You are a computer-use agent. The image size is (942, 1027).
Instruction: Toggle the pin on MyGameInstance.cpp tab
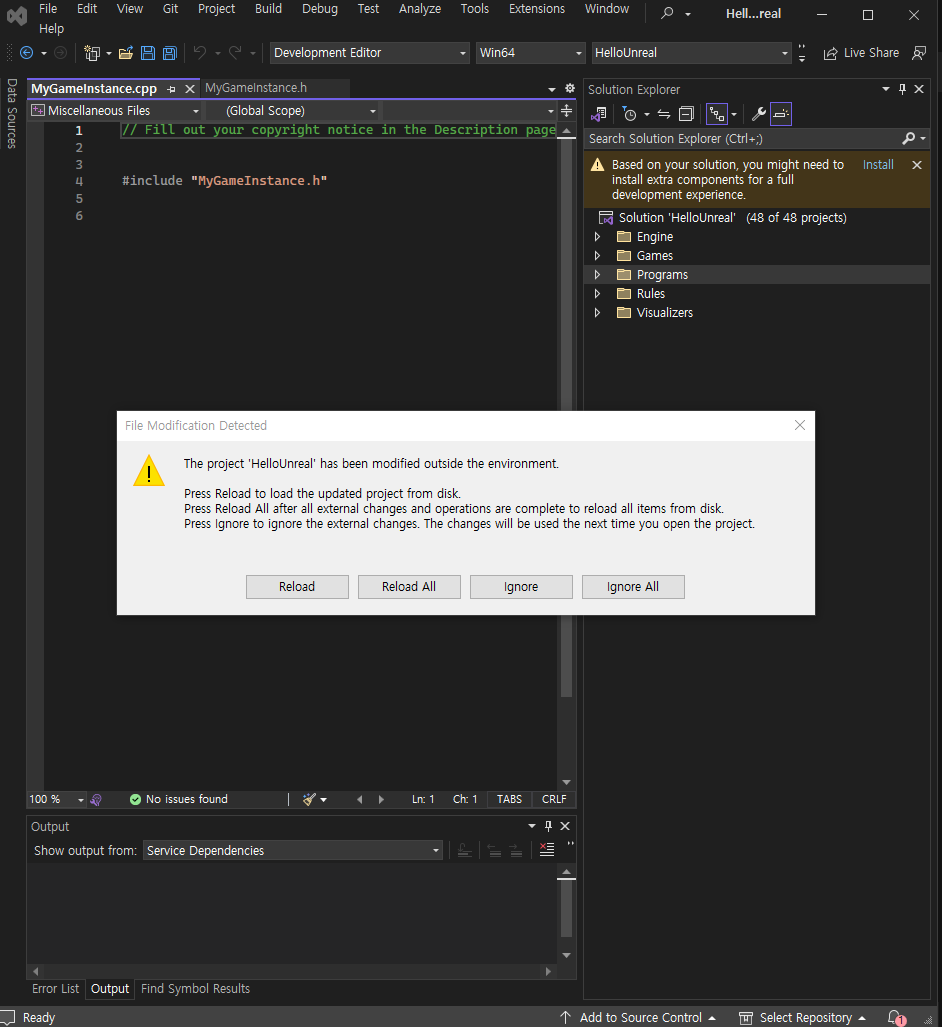[171, 89]
